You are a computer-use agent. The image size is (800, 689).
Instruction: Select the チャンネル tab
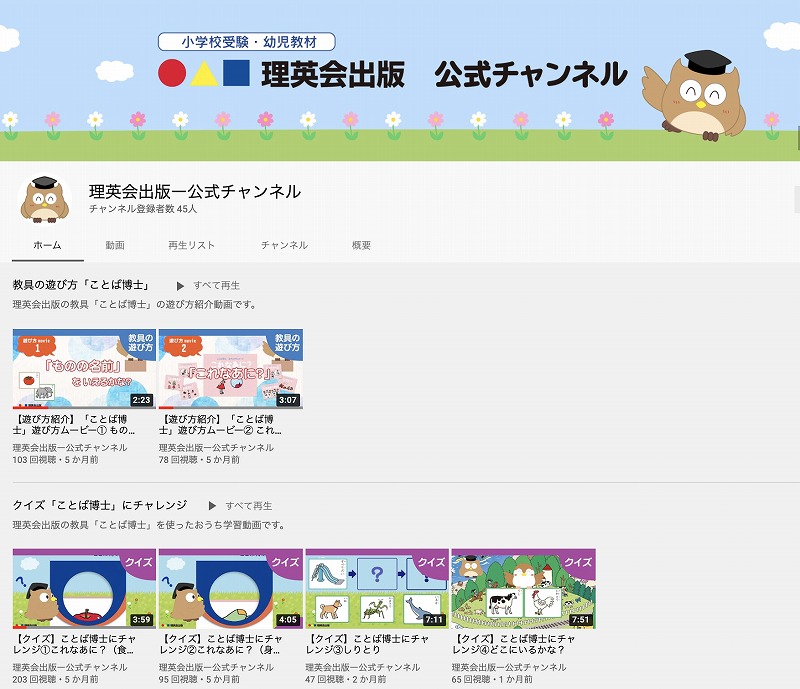[x=284, y=245]
